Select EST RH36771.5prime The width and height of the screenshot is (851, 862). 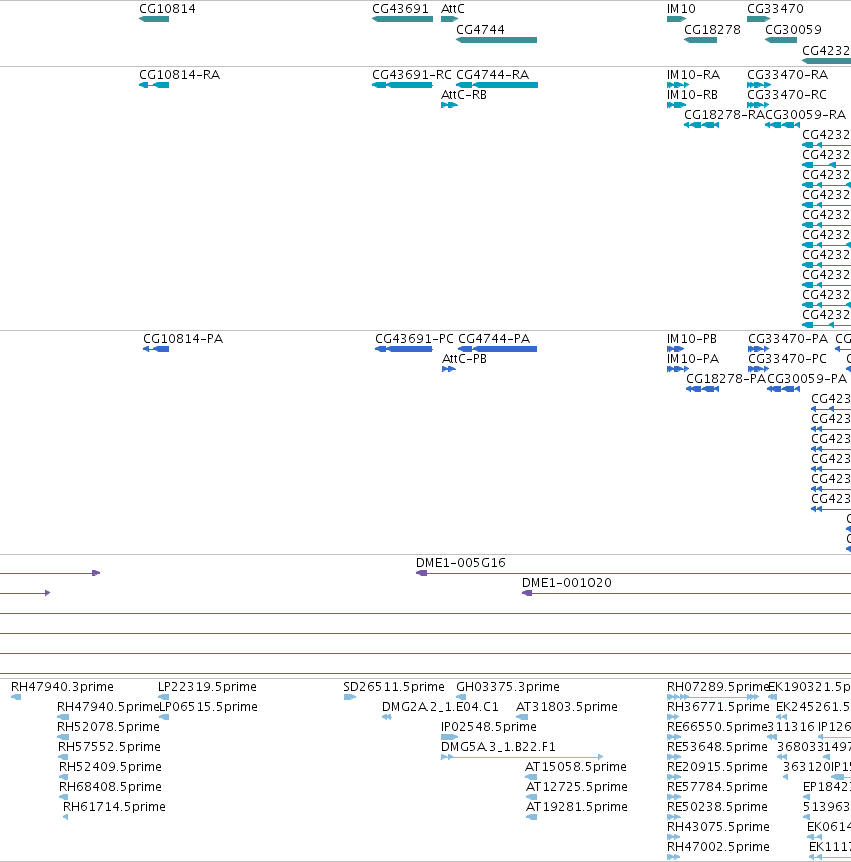click(673, 717)
